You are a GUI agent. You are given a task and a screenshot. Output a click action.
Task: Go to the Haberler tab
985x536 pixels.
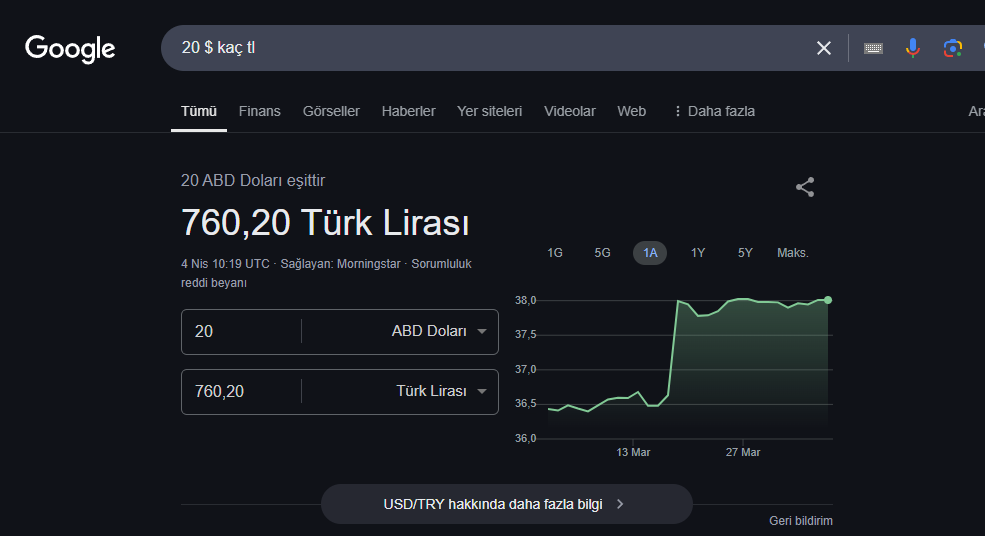[x=408, y=111]
